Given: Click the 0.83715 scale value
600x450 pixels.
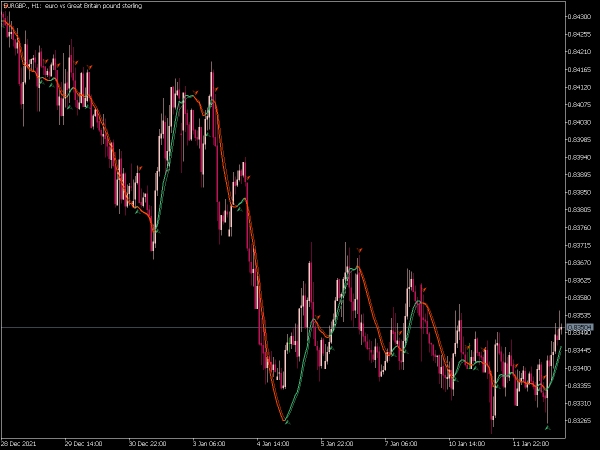Looking at the screenshot, I should [579, 245].
